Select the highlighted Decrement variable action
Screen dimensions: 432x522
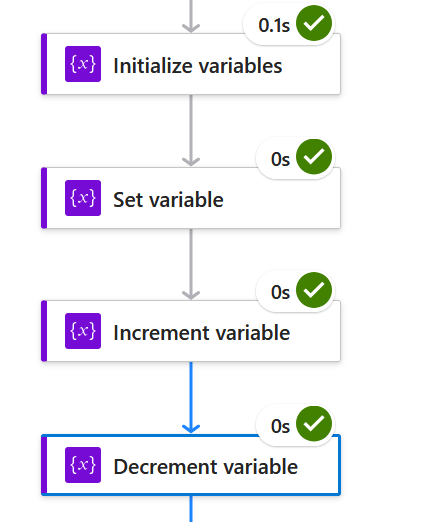[191, 465]
